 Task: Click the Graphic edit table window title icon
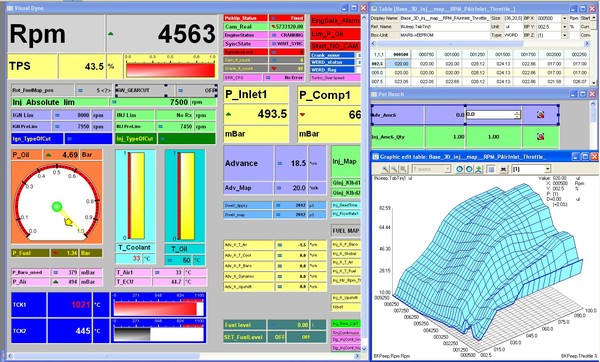click(x=375, y=157)
